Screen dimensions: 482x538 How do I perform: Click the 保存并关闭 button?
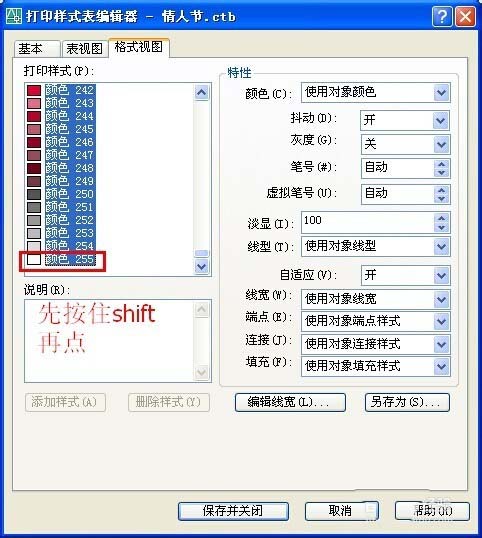233,511
